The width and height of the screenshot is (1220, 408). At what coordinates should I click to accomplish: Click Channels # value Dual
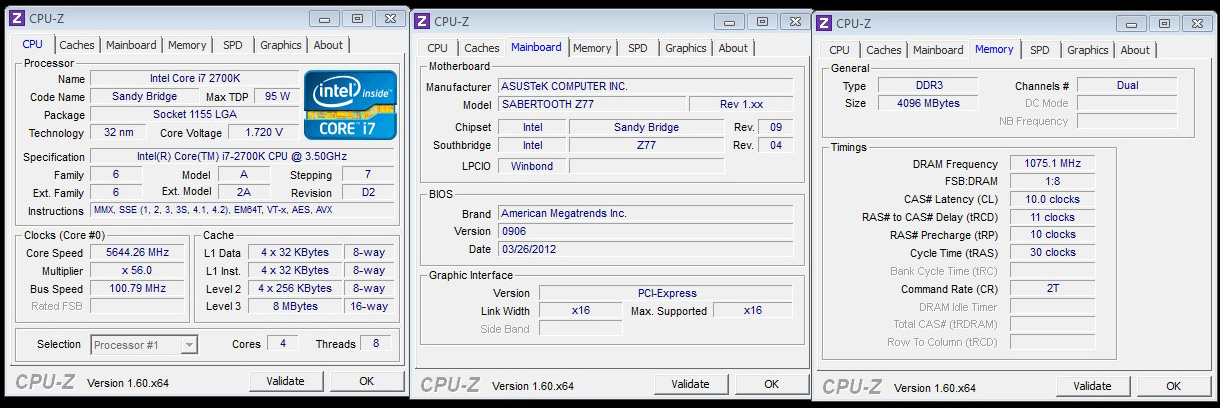tap(1127, 86)
